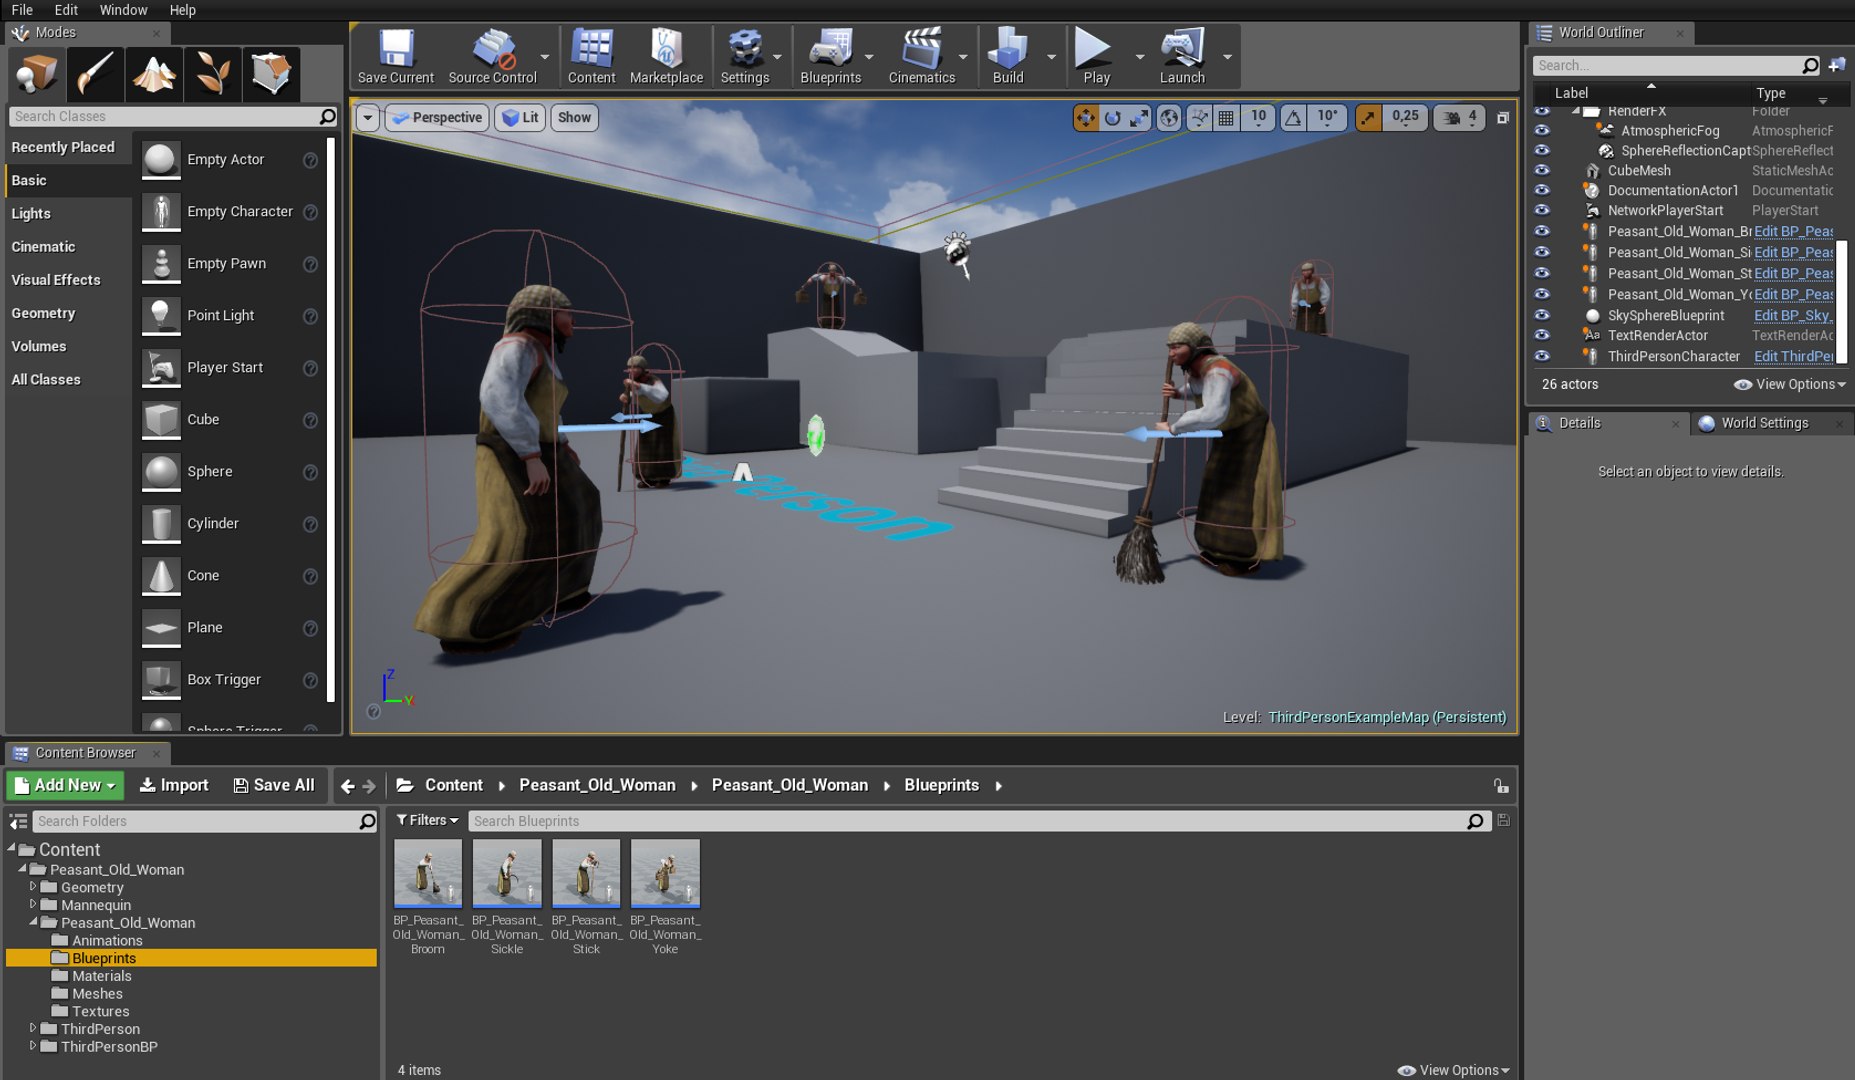Toggle world/local coordinate system globe icon
Screen dimensions: 1855x1080
[x=1168, y=118]
